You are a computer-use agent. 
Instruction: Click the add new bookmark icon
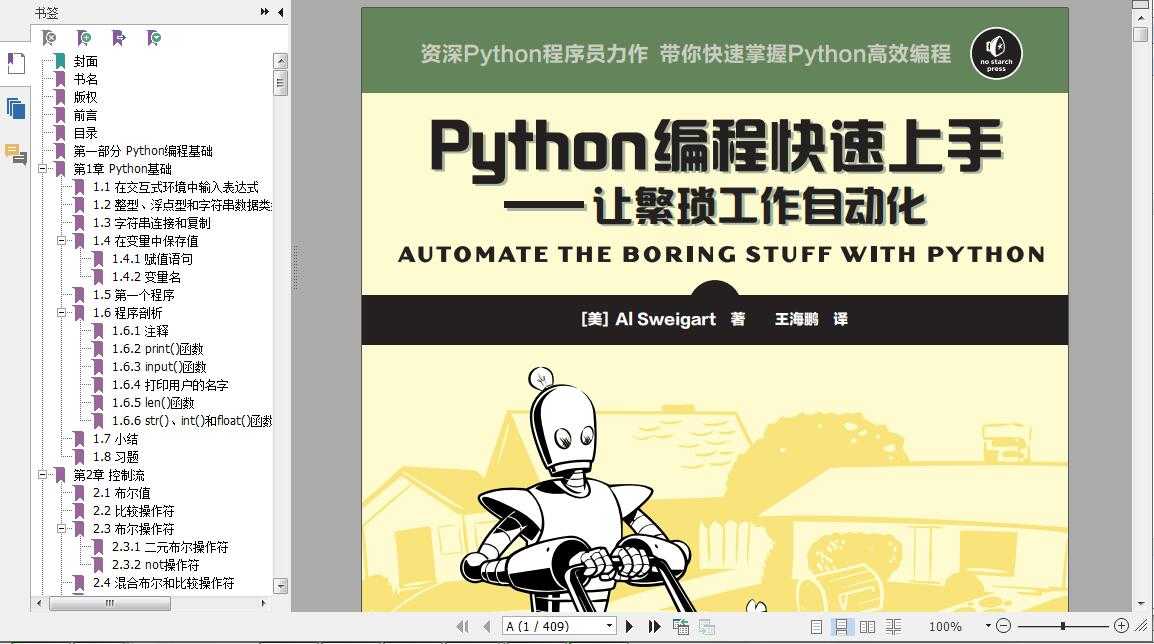pyautogui.click(x=84, y=38)
